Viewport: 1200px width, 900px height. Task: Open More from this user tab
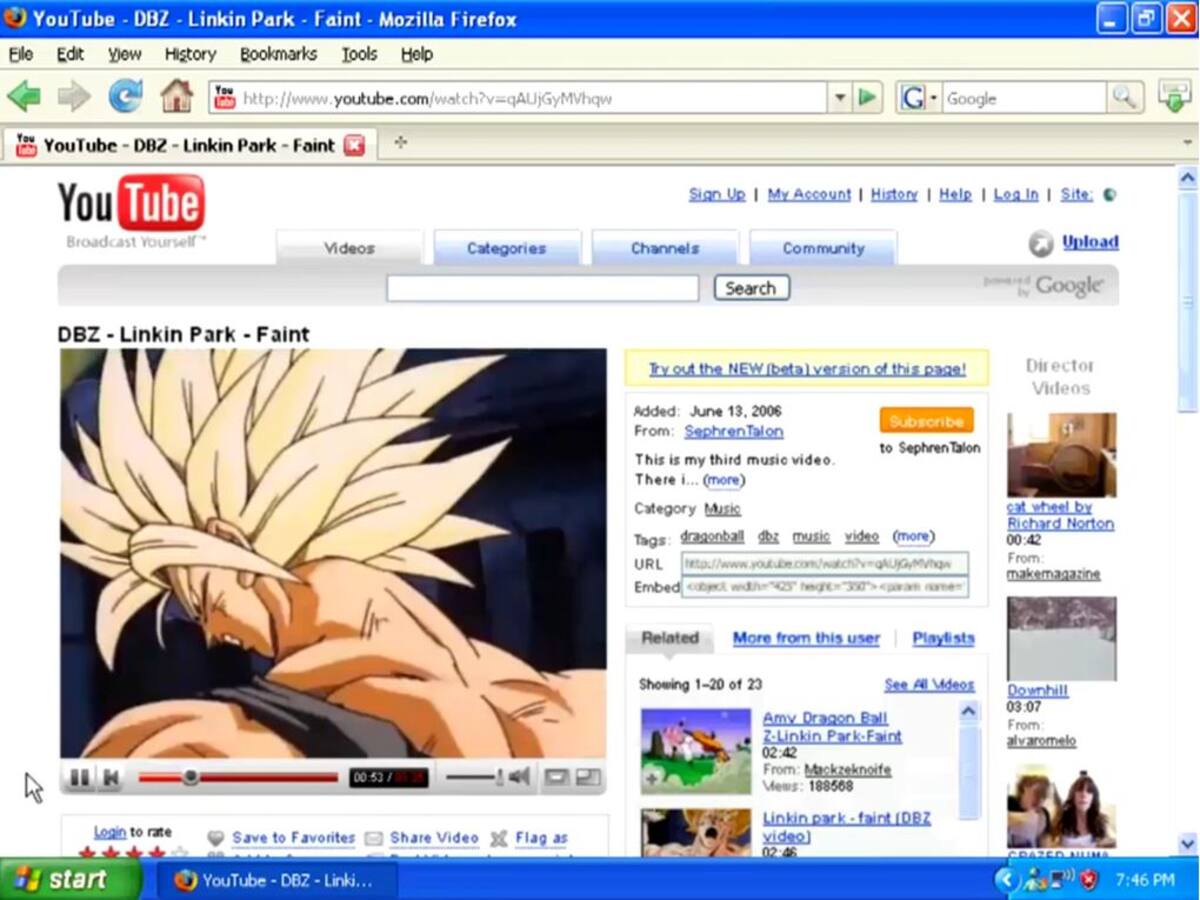pos(806,638)
